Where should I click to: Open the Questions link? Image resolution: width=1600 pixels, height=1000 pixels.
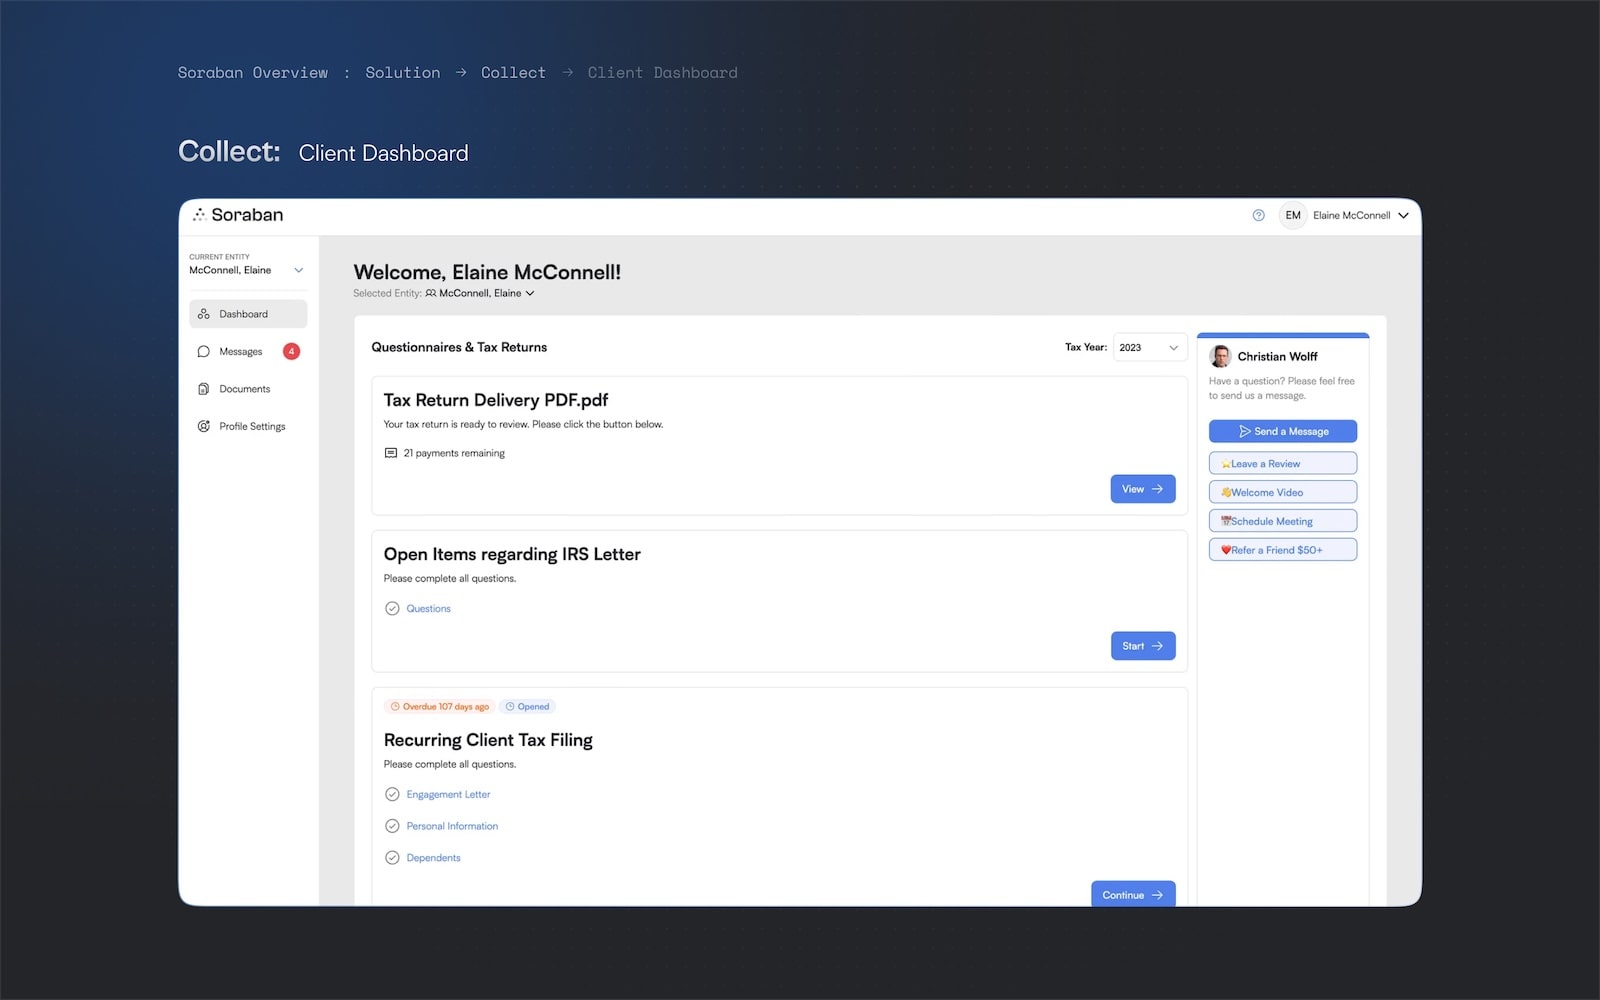point(428,609)
